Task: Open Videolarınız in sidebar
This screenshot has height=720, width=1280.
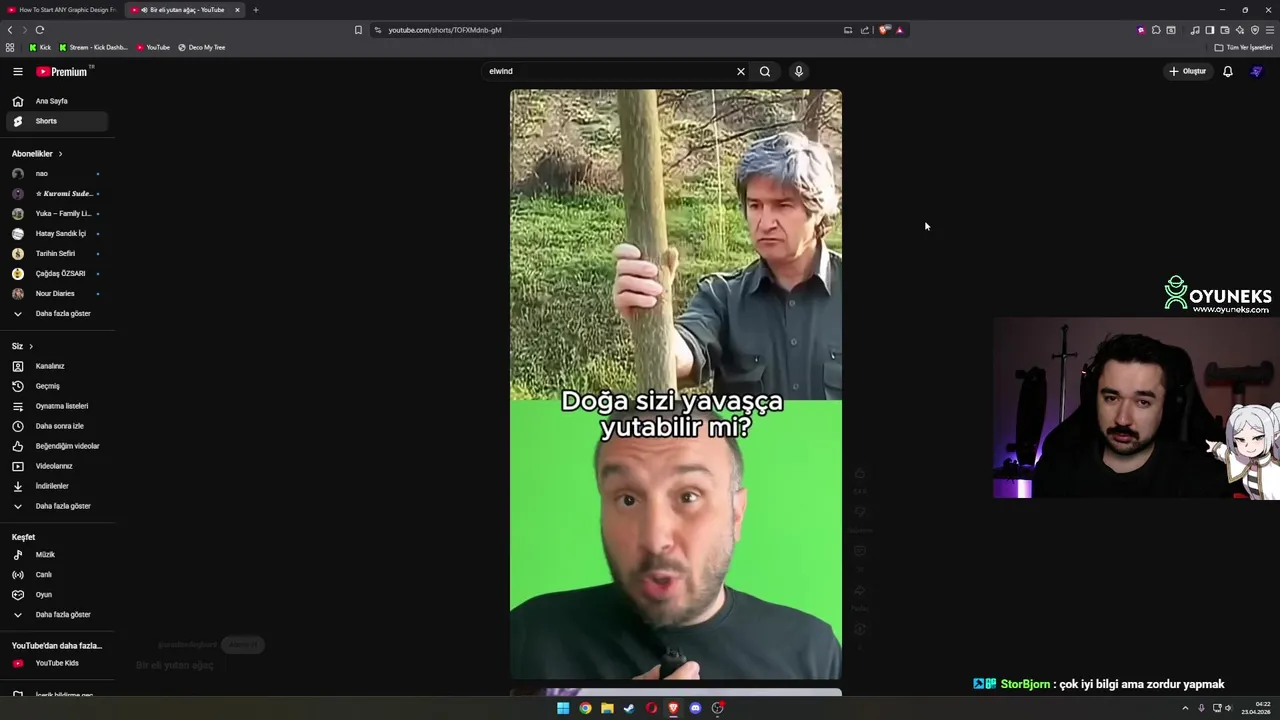Action: pos(57,466)
